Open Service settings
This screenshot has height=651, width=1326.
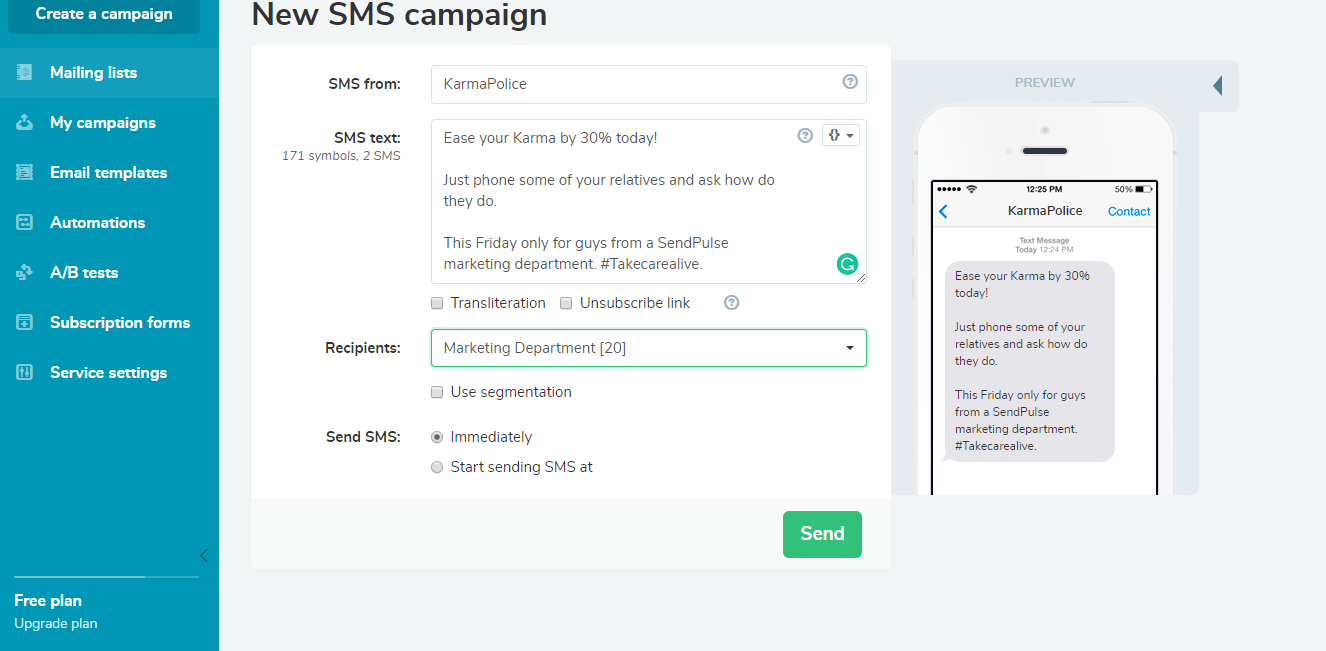tap(108, 372)
